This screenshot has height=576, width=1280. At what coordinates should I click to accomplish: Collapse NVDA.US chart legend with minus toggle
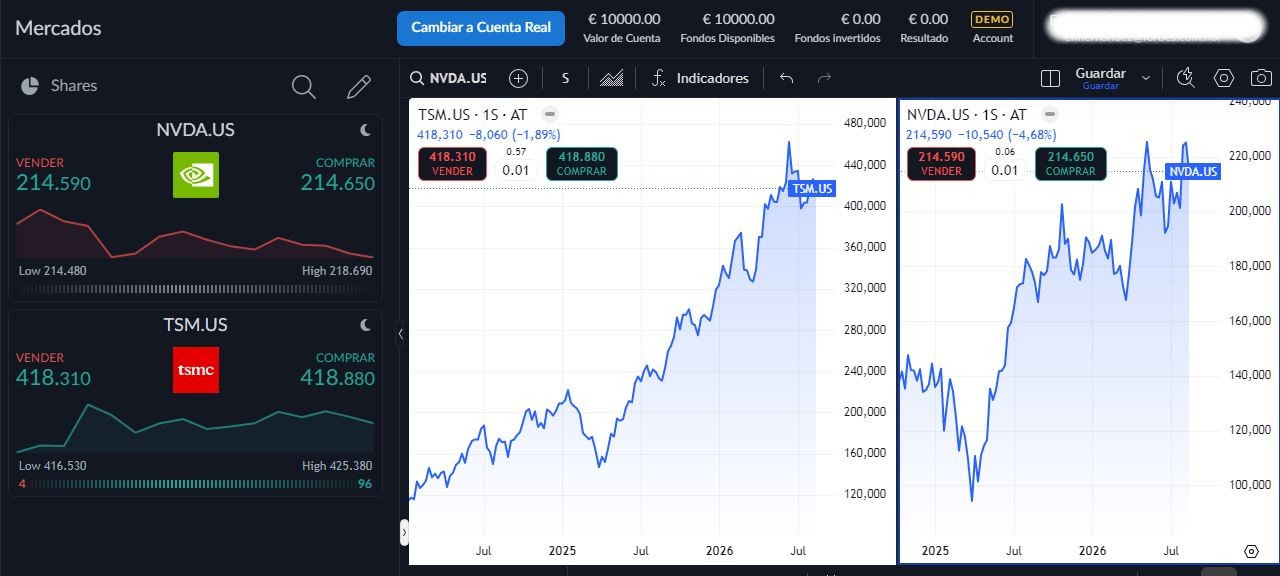point(1049,114)
